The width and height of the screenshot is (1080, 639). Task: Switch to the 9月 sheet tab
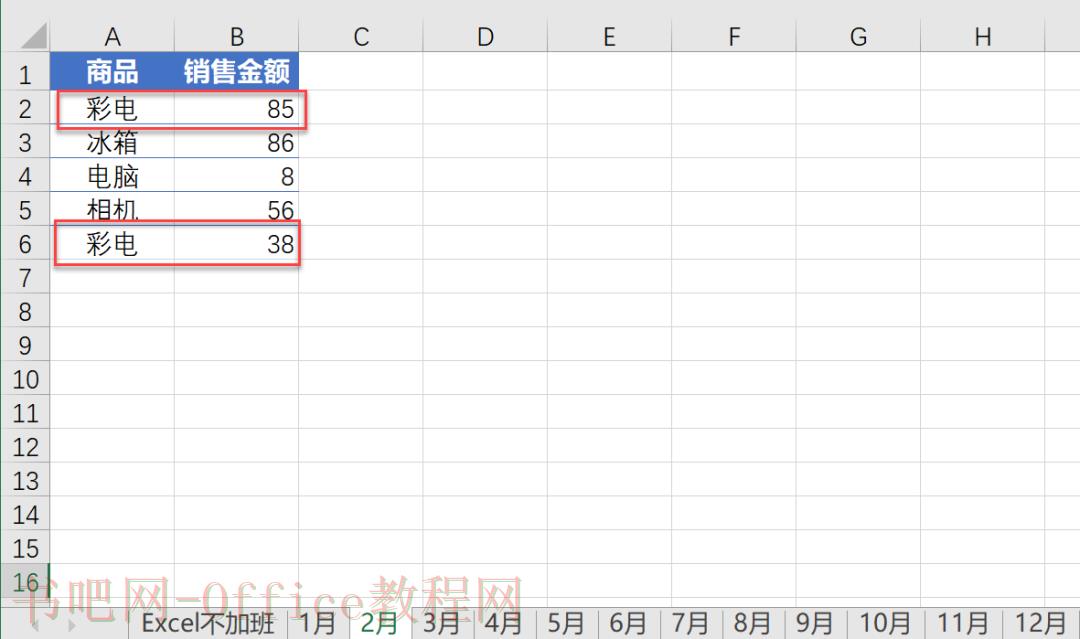814,624
